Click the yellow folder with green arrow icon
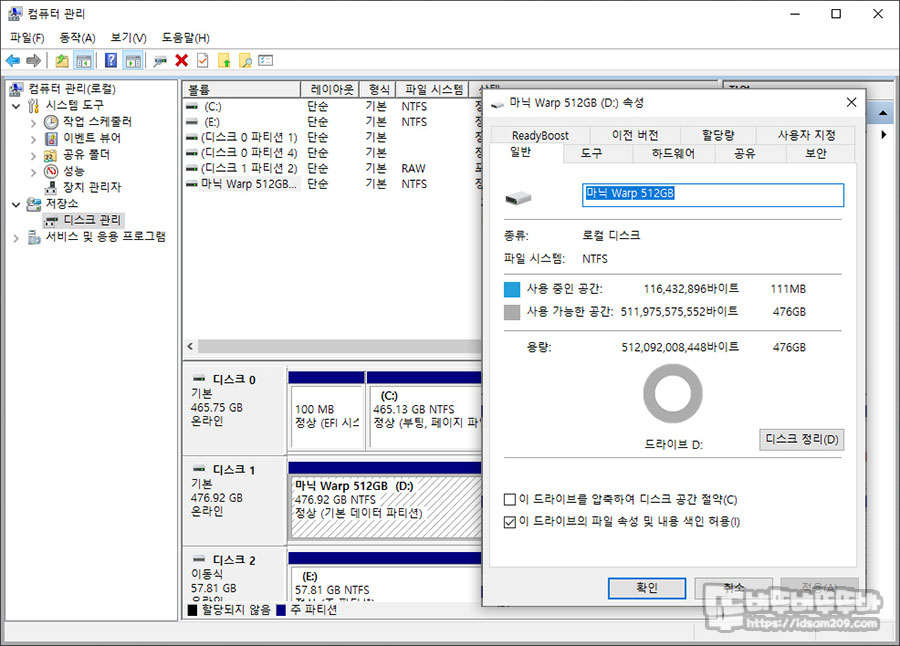900x646 pixels. tap(224, 60)
